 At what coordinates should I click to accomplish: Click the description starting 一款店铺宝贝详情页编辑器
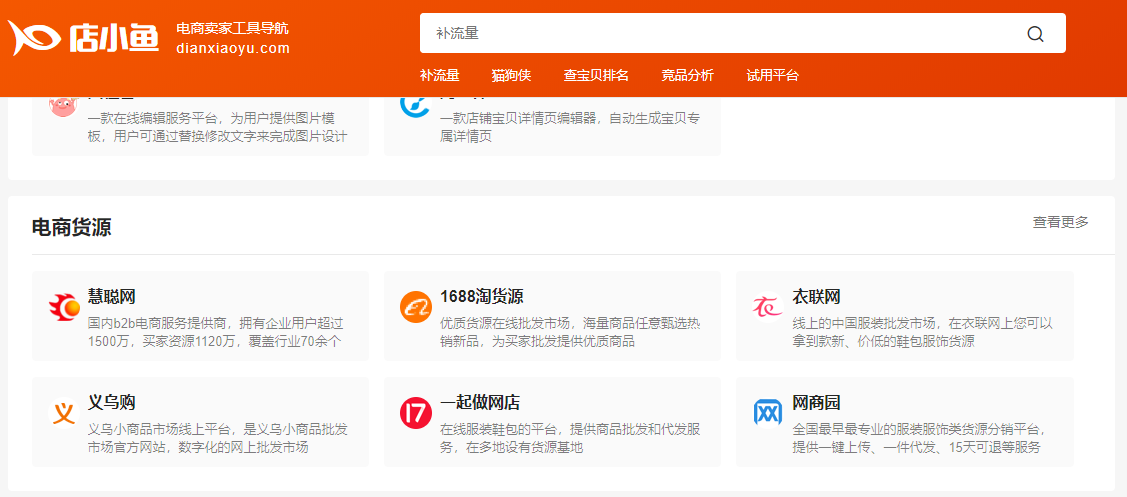click(570, 127)
